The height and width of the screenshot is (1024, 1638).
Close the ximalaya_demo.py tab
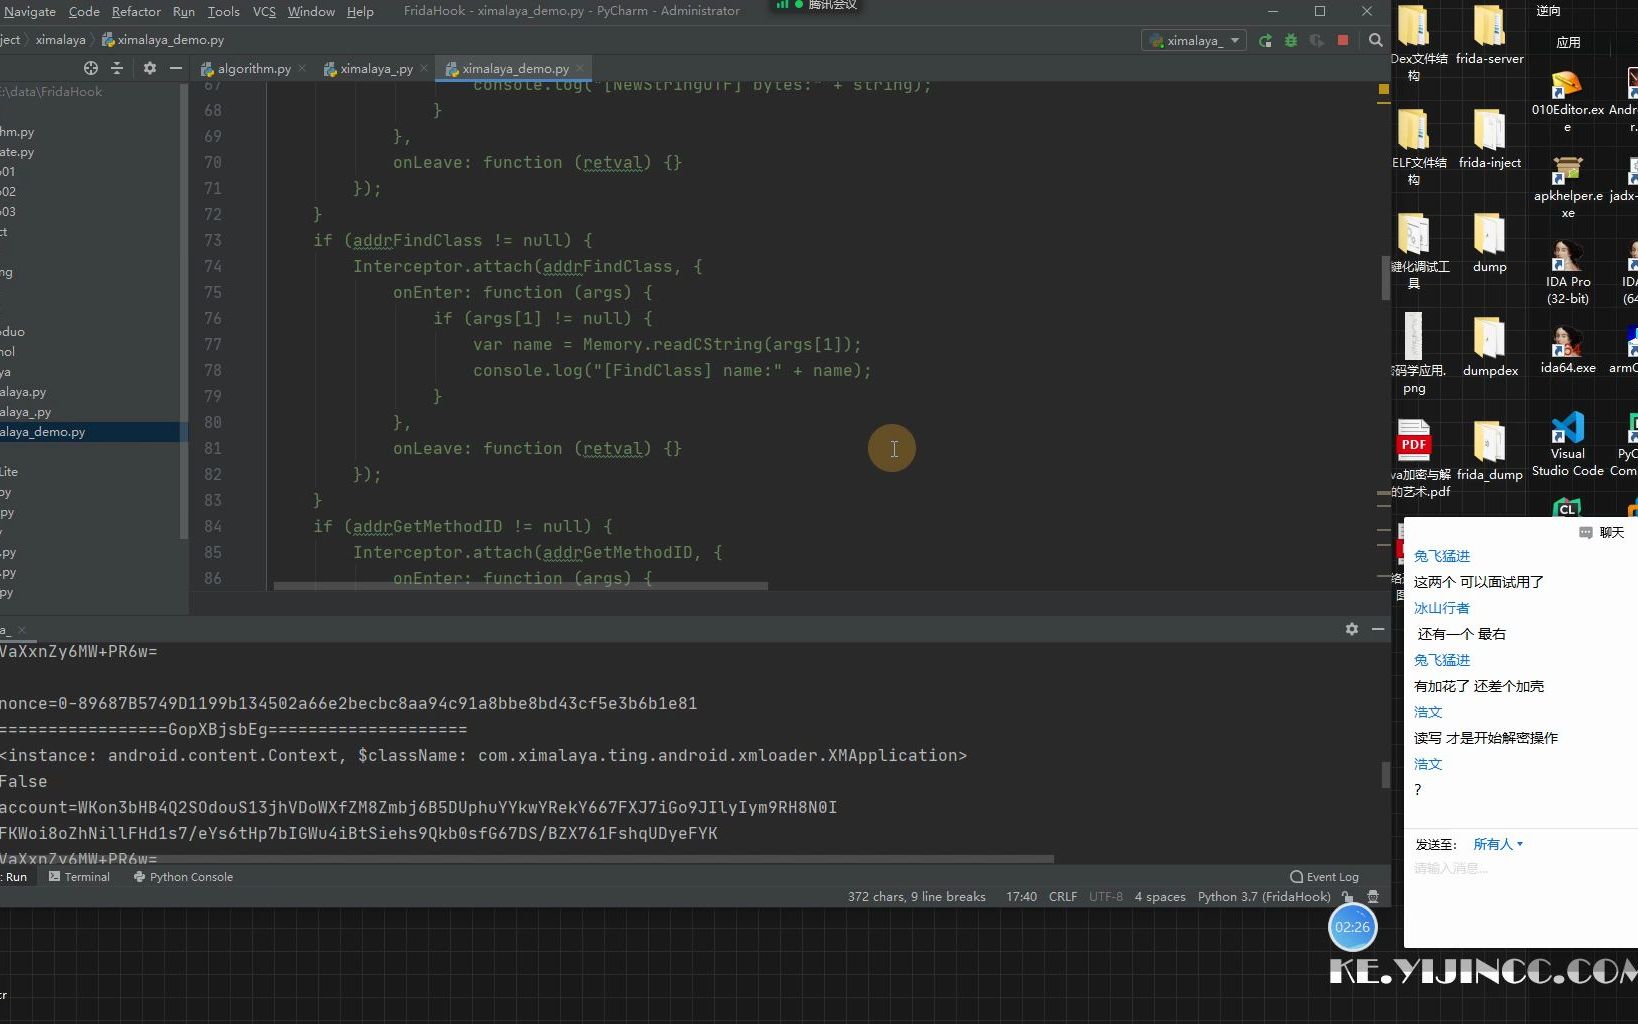point(580,68)
